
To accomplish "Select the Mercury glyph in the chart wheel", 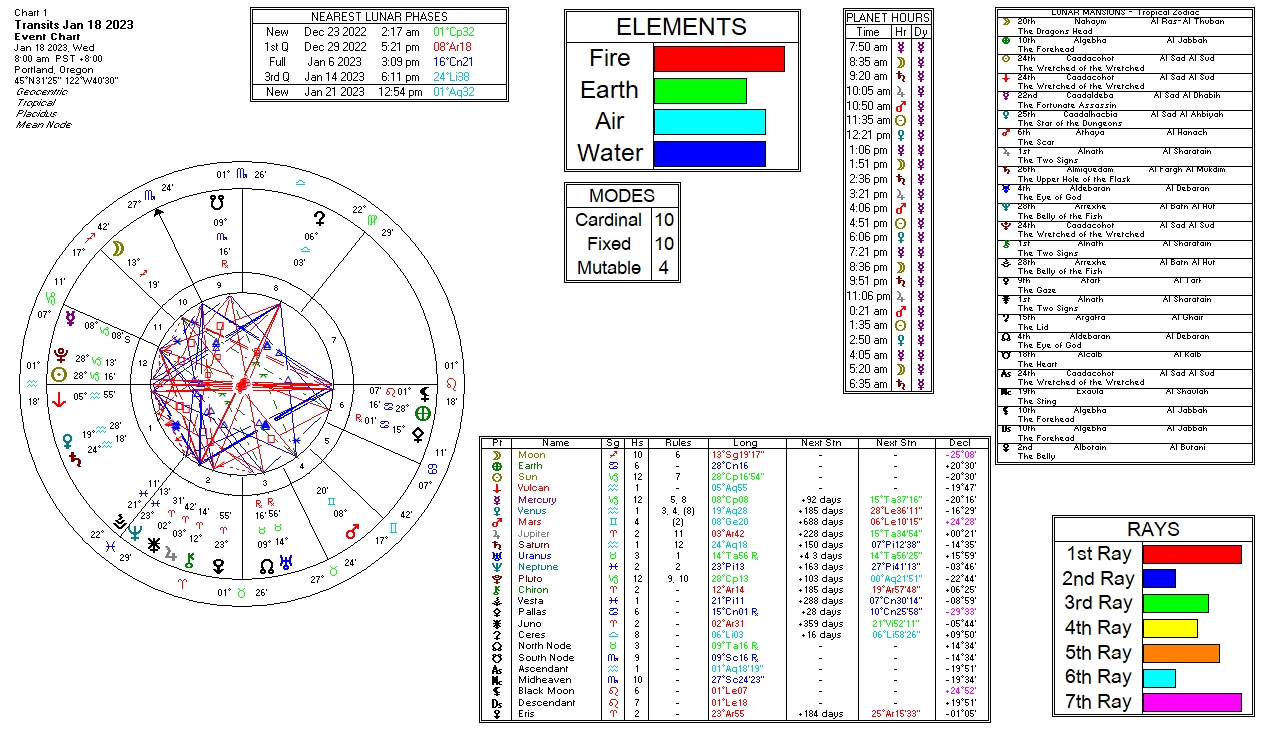I will click(x=70, y=318).
